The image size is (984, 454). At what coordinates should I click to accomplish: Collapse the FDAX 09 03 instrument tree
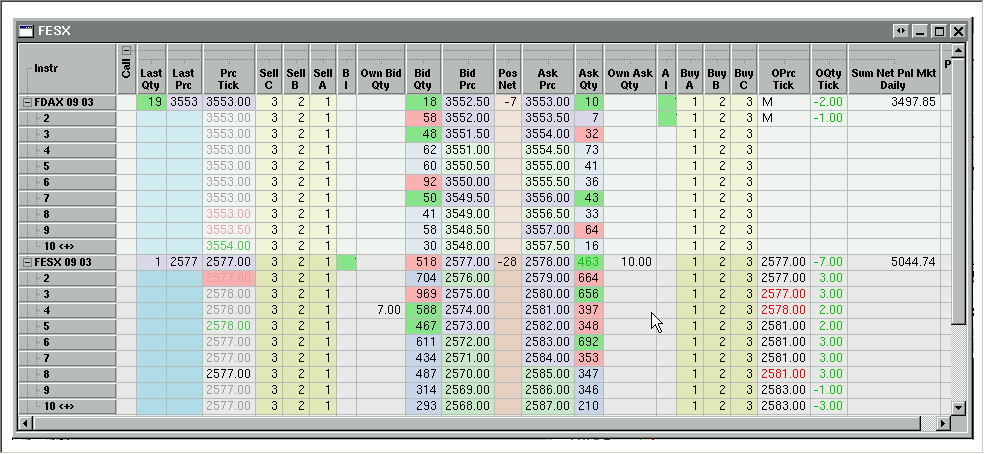26,102
